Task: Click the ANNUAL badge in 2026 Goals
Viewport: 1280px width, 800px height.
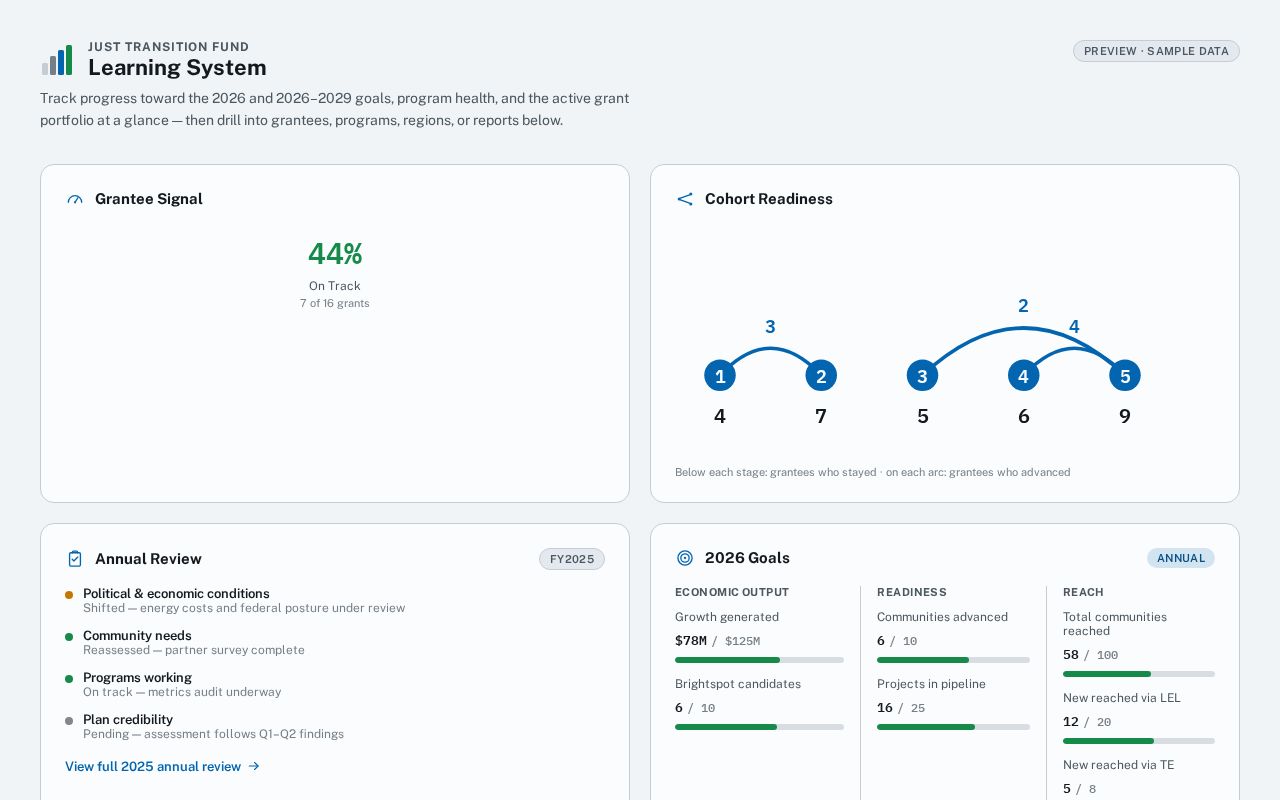Action: [1181, 558]
